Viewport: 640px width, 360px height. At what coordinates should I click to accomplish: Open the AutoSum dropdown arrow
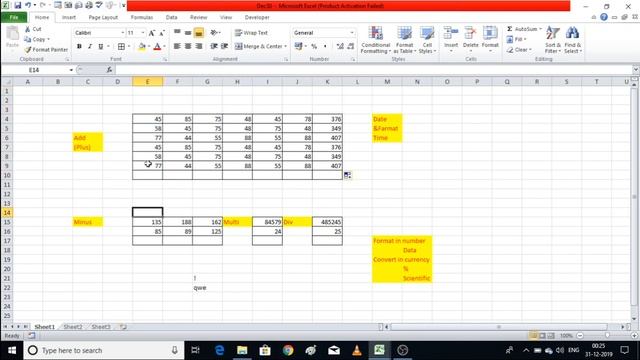(540, 29)
